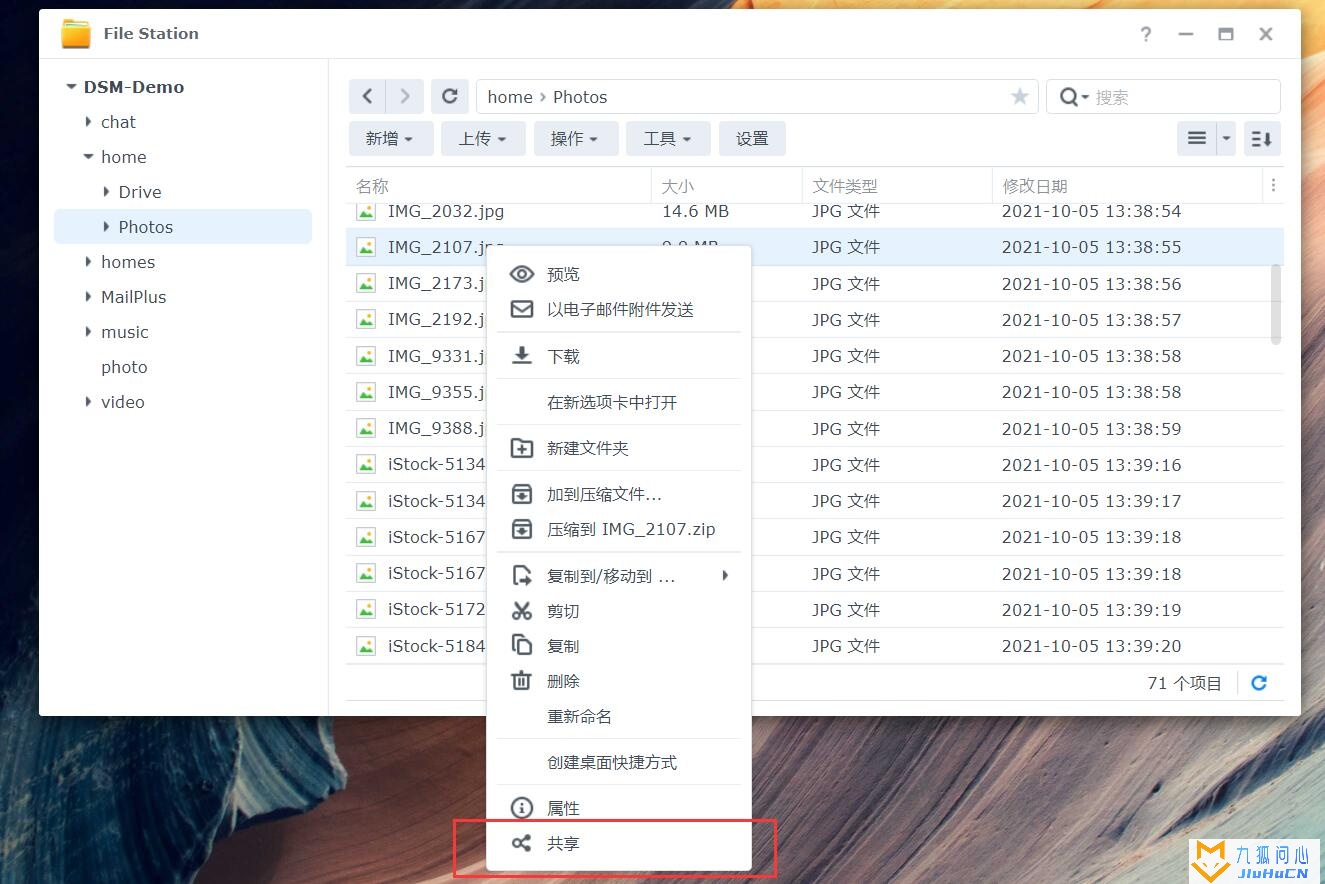
Task: Click the file list vertical scrollbar
Action: pos(1276,305)
